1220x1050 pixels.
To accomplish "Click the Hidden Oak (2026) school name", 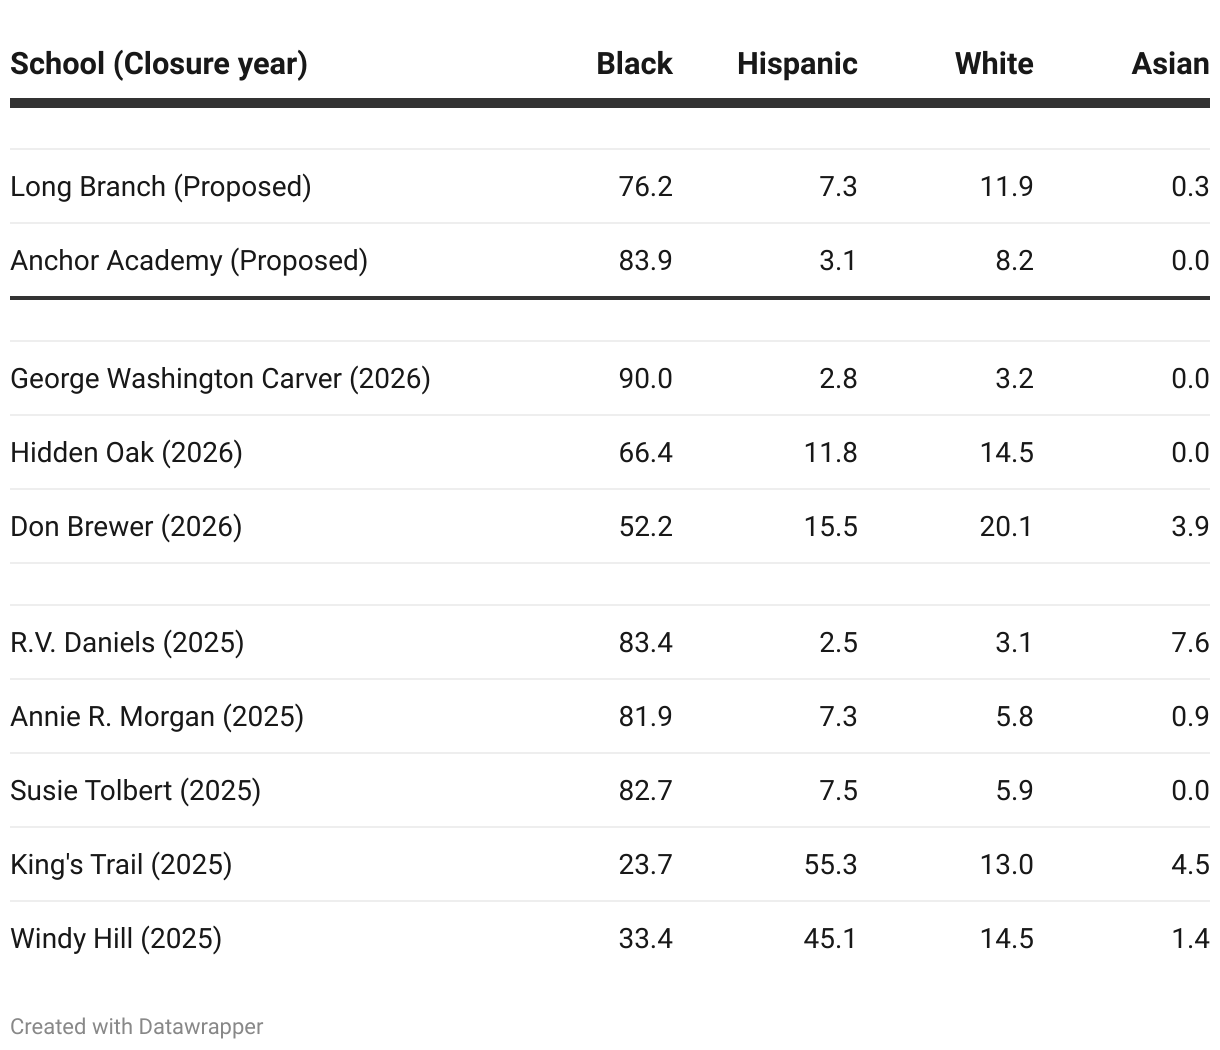I will point(126,453).
